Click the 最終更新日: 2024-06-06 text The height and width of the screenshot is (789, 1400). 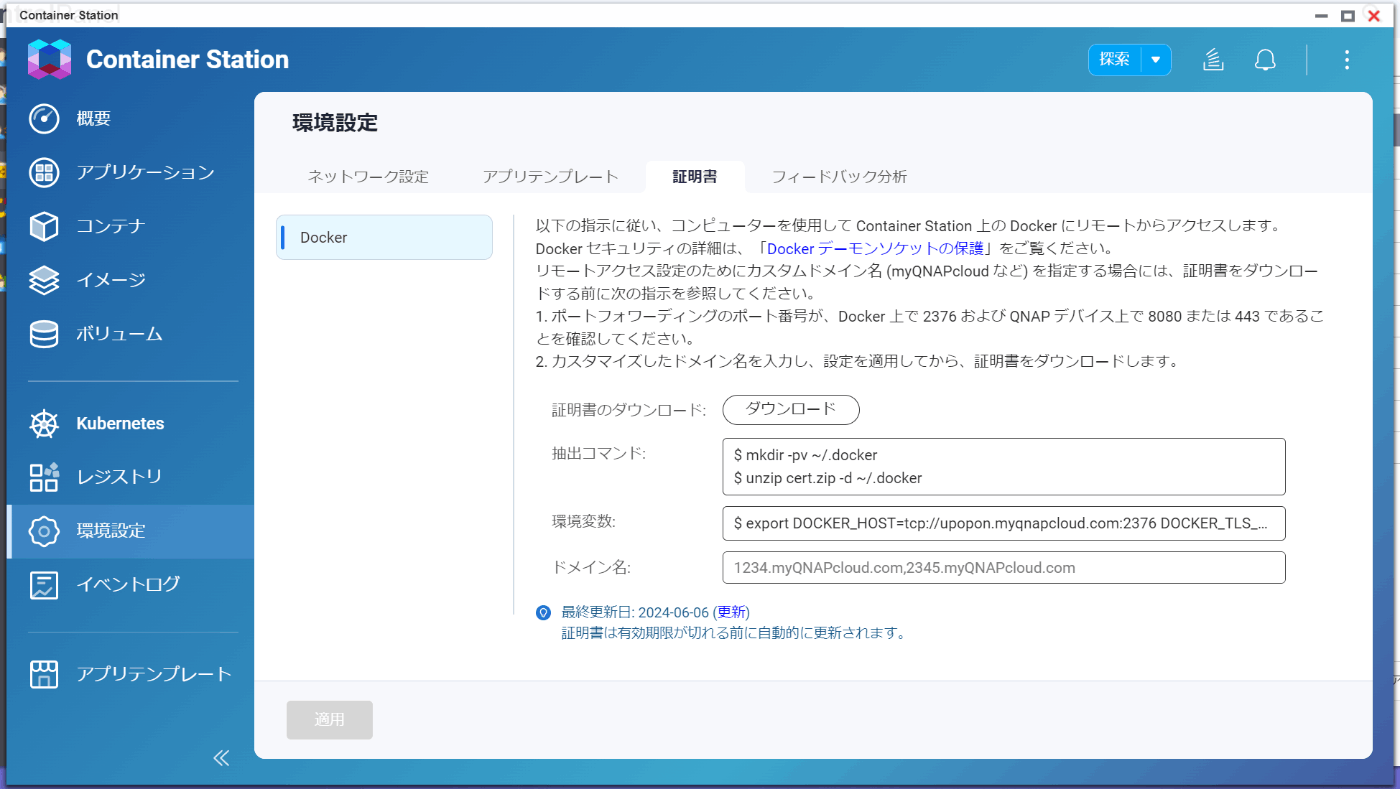[635, 612]
